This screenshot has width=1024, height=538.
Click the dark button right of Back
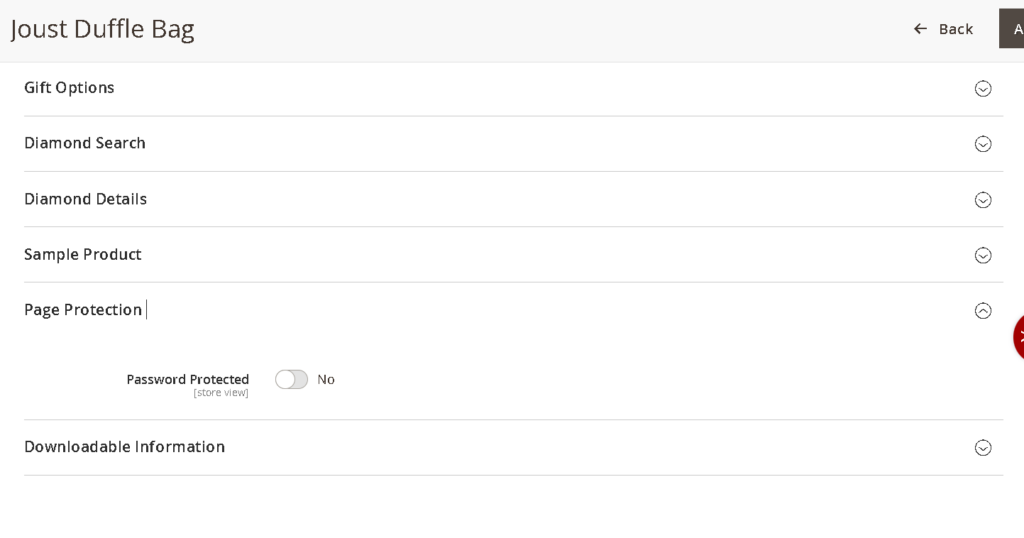(1012, 29)
